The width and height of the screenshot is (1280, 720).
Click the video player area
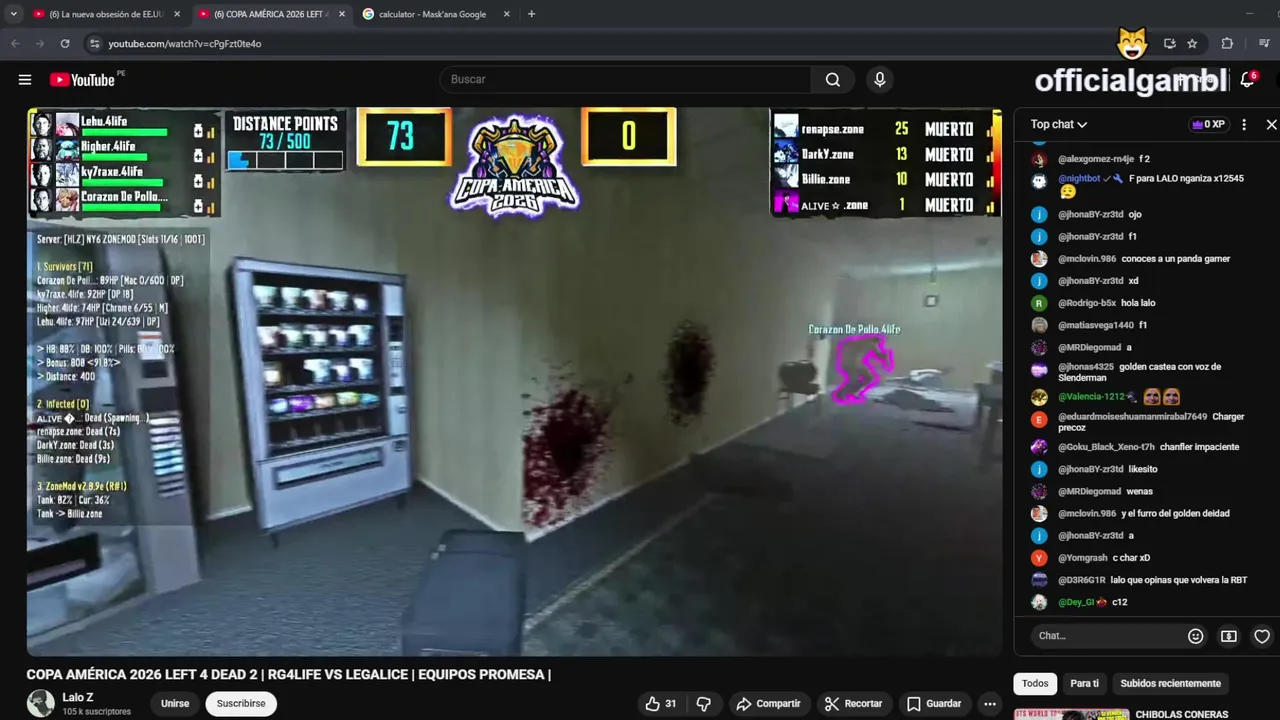pos(514,381)
